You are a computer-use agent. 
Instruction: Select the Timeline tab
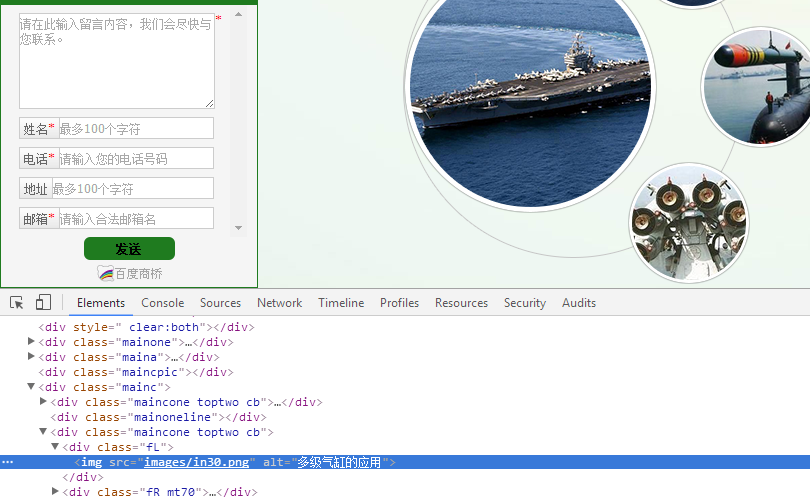(x=341, y=303)
